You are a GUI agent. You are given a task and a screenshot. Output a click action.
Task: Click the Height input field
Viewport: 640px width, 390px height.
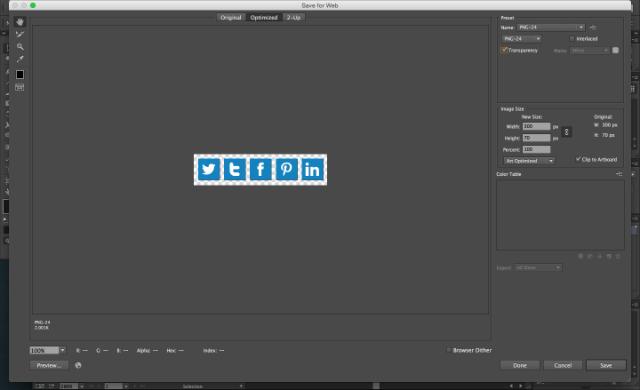[x=536, y=138]
